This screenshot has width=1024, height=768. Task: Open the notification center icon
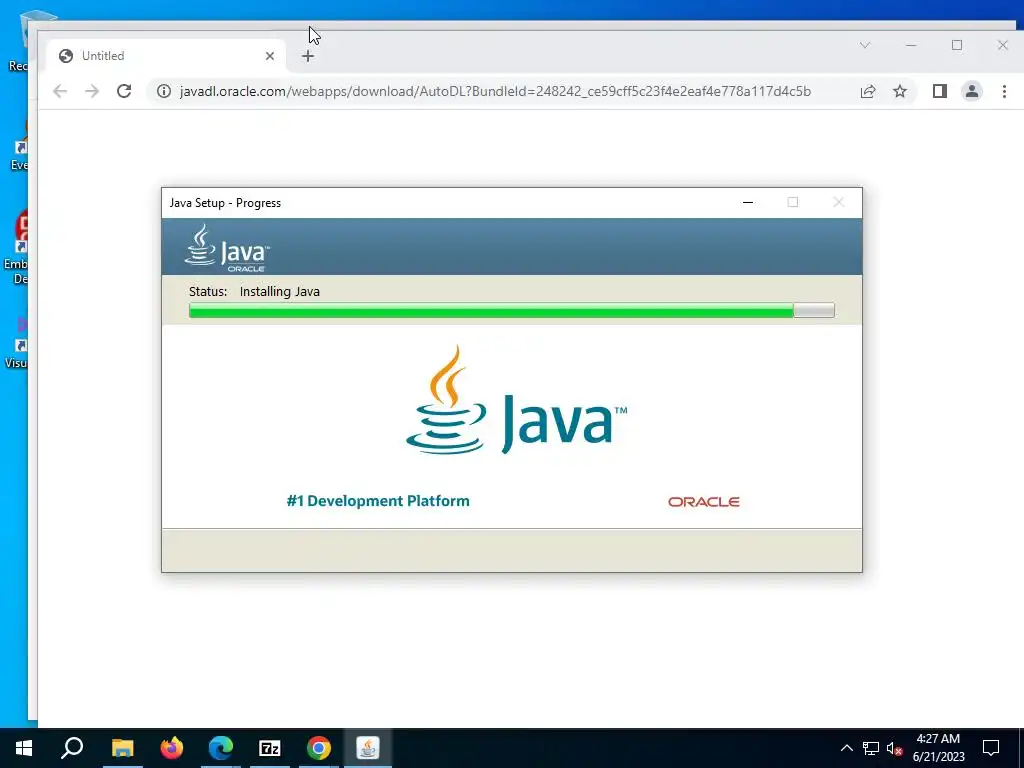point(991,748)
